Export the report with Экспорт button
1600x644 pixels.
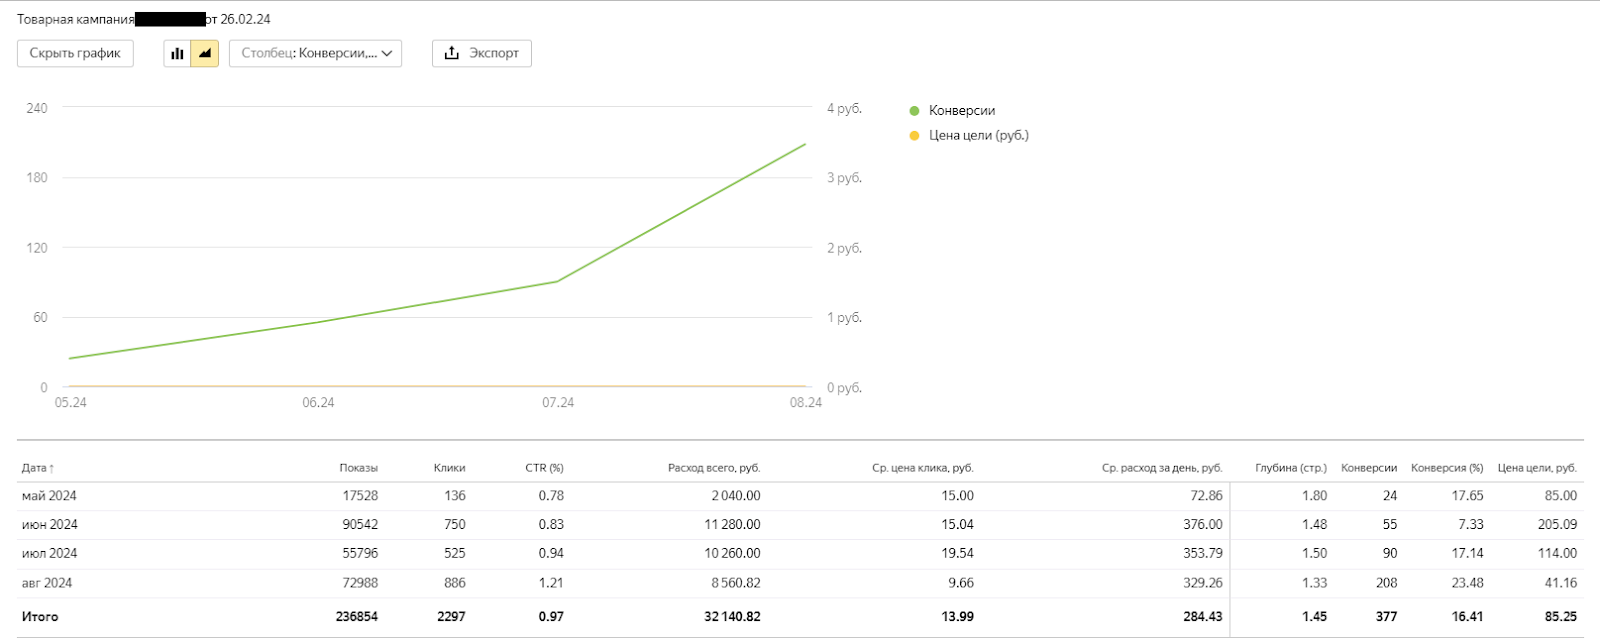[481, 54]
